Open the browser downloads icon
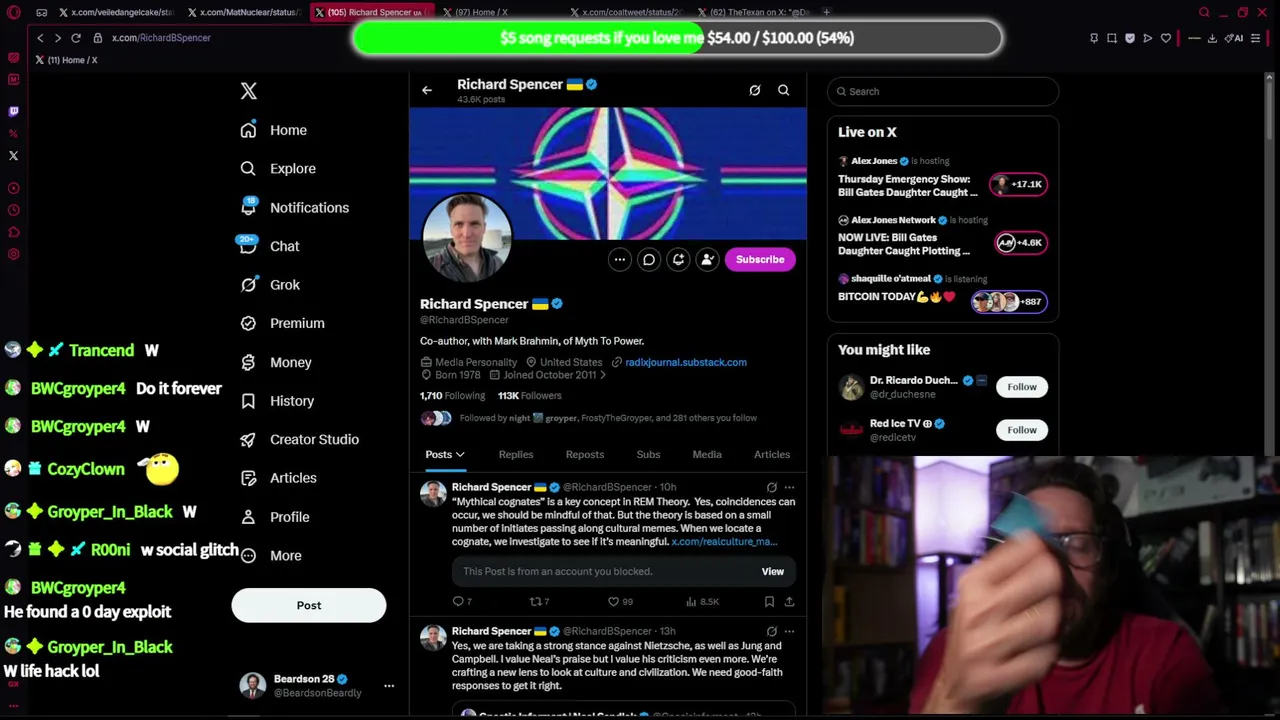The height and width of the screenshot is (720, 1280). [1212, 38]
